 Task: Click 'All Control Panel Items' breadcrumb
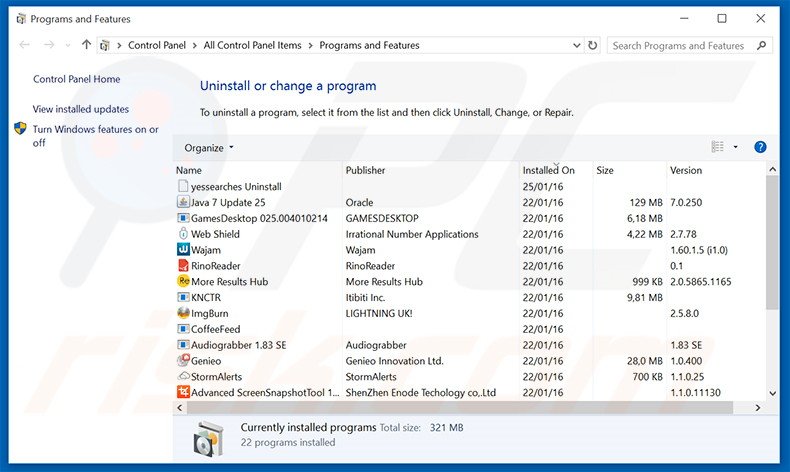coord(252,45)
